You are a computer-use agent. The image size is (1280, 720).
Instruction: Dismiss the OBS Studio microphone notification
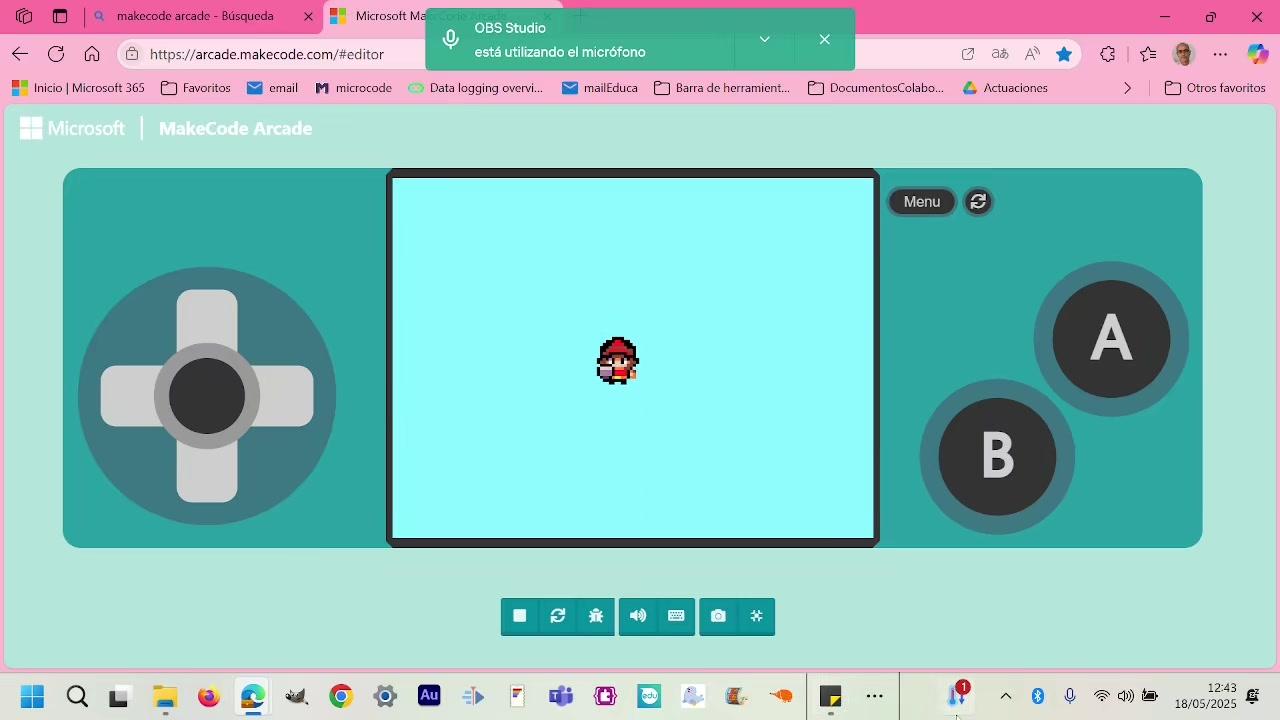point(824,39)
